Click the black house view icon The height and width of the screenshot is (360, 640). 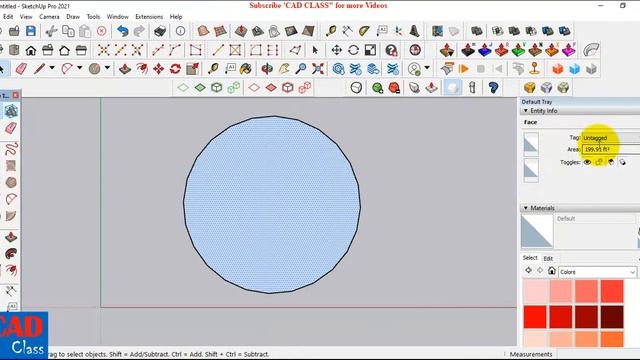coord(31,50)
